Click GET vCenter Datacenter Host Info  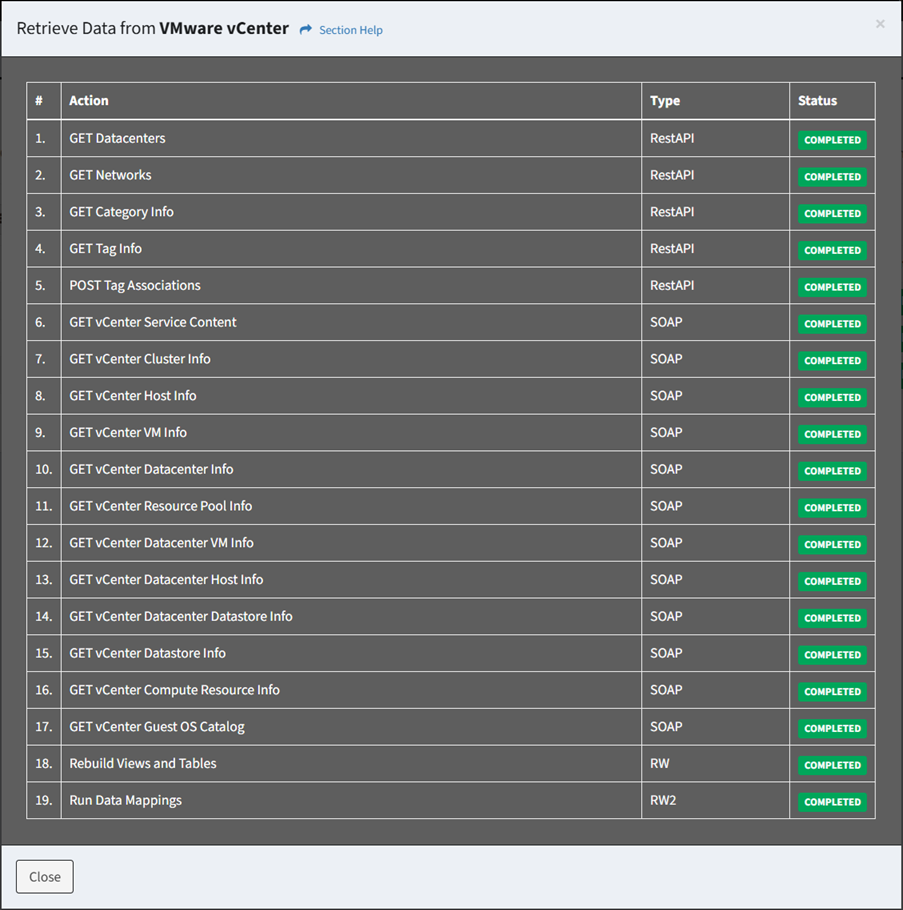(166, 579)
